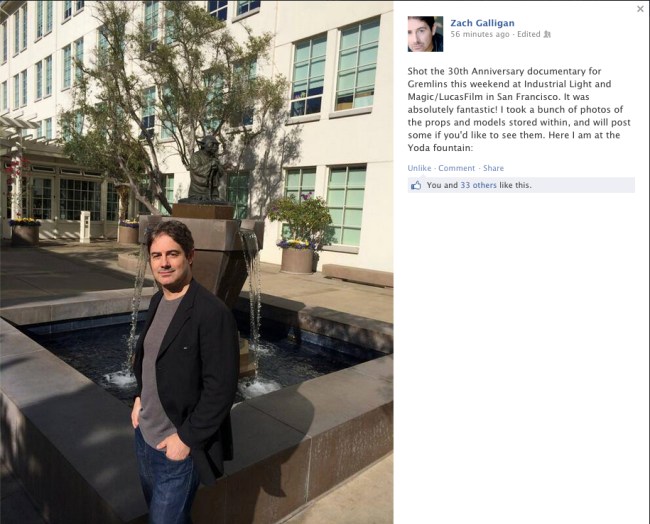
Task: View edit history via Edited label
Action: (x=529, y=34)
